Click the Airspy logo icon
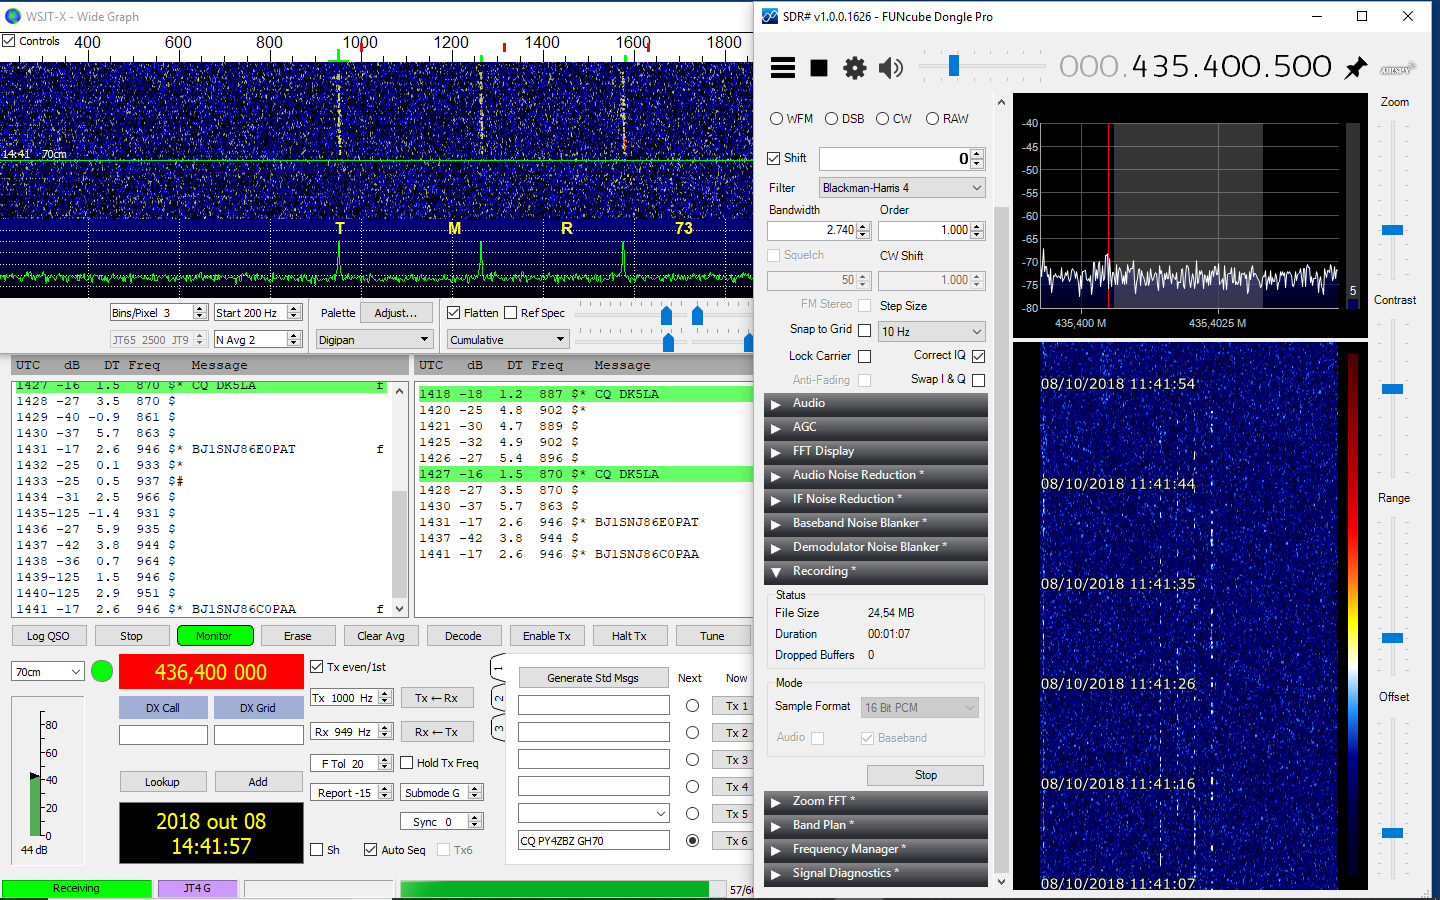 point(1396,69)
